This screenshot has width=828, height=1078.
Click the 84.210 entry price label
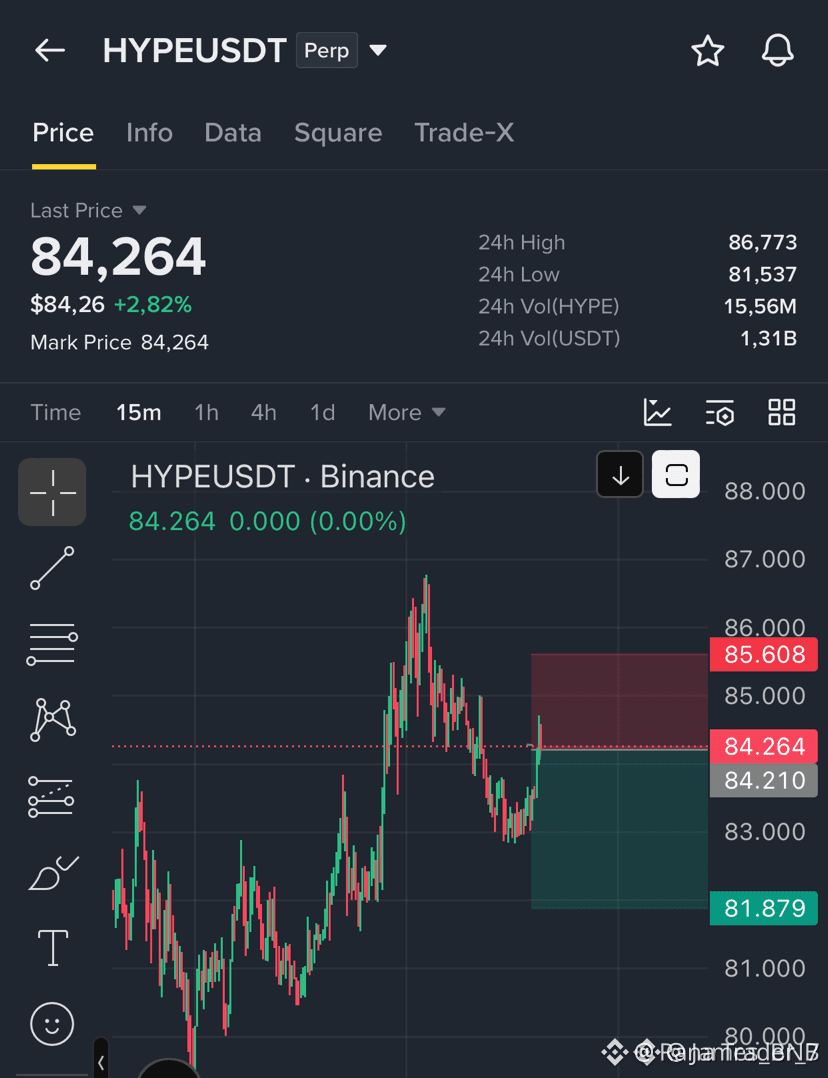coord(764,780)
